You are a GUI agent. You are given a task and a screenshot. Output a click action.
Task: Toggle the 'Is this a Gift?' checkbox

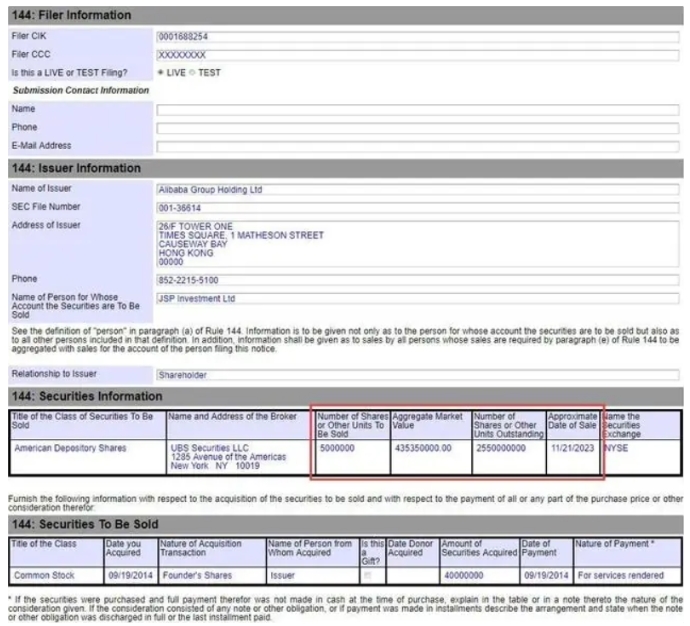point(370,576)
